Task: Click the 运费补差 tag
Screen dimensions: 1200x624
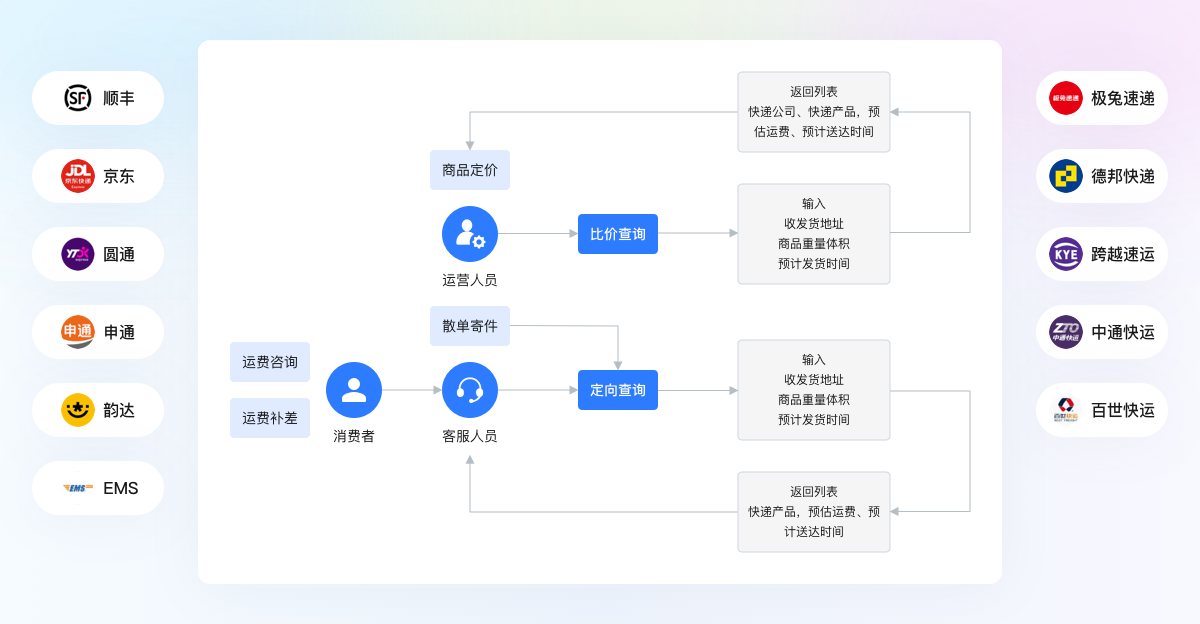Action: point(270,418)
